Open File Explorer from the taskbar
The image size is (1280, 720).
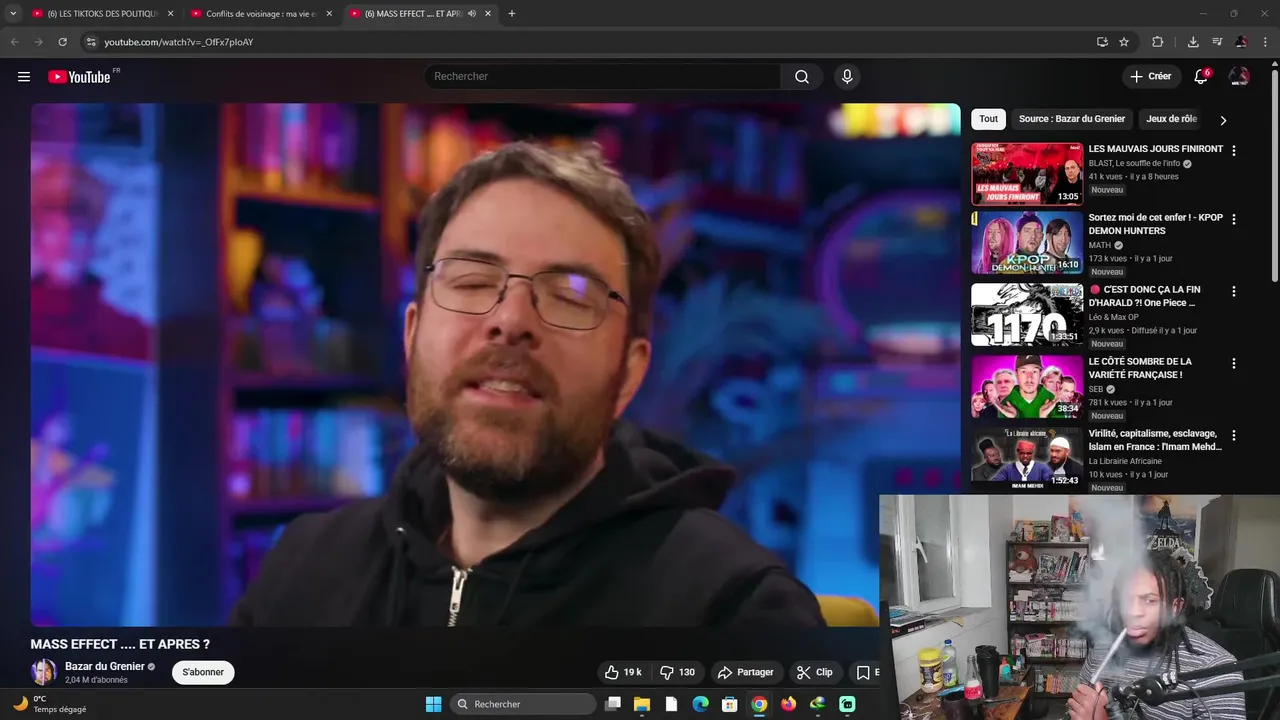click(x=642, y=704)
